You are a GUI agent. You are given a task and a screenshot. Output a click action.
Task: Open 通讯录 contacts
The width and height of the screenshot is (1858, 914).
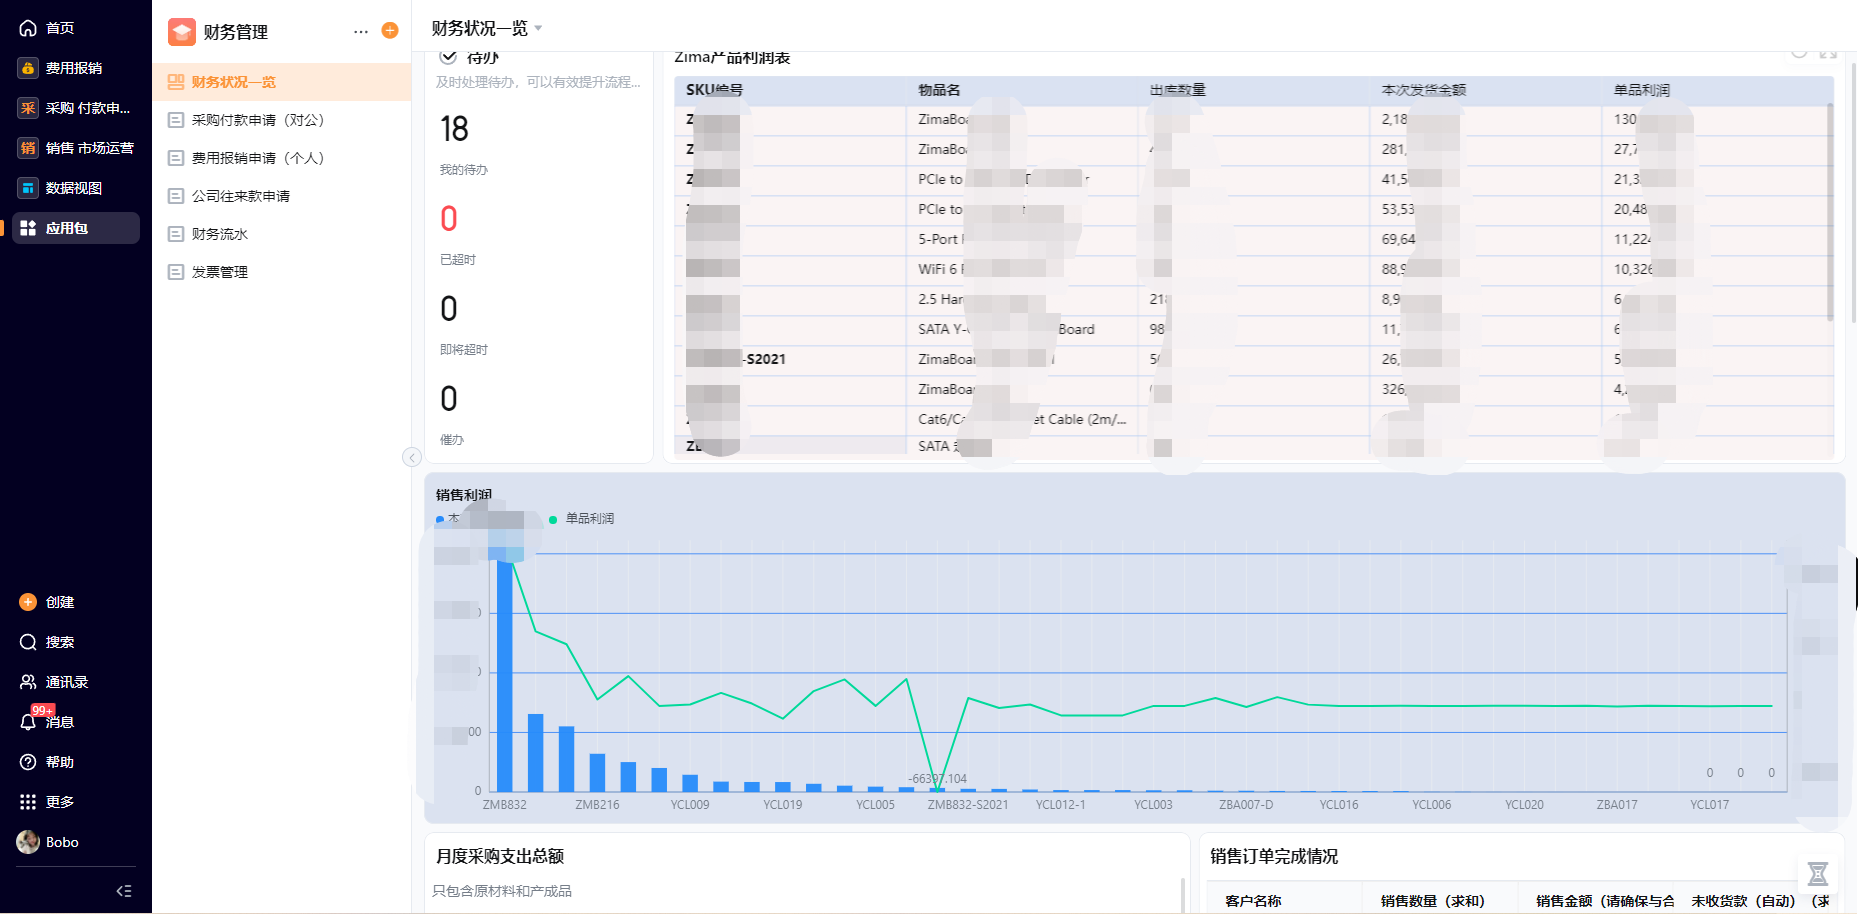pyautogui.click(x=54, y=682)
